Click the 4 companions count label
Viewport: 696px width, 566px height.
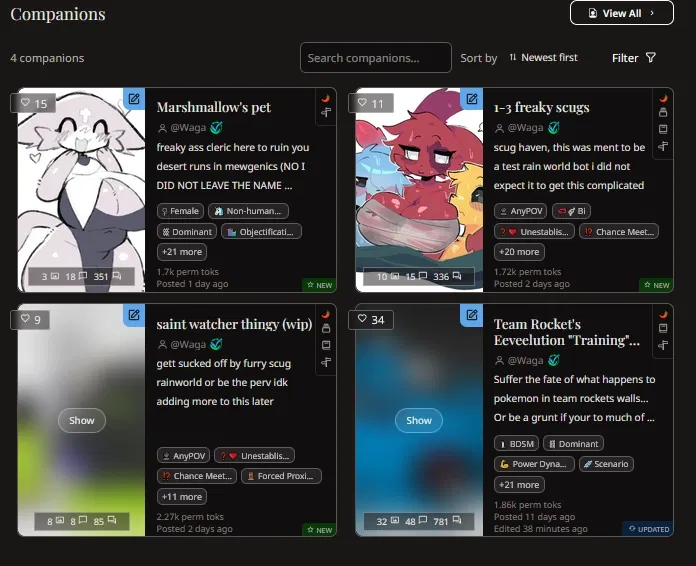pyautogui.click(x=47, y=58)
